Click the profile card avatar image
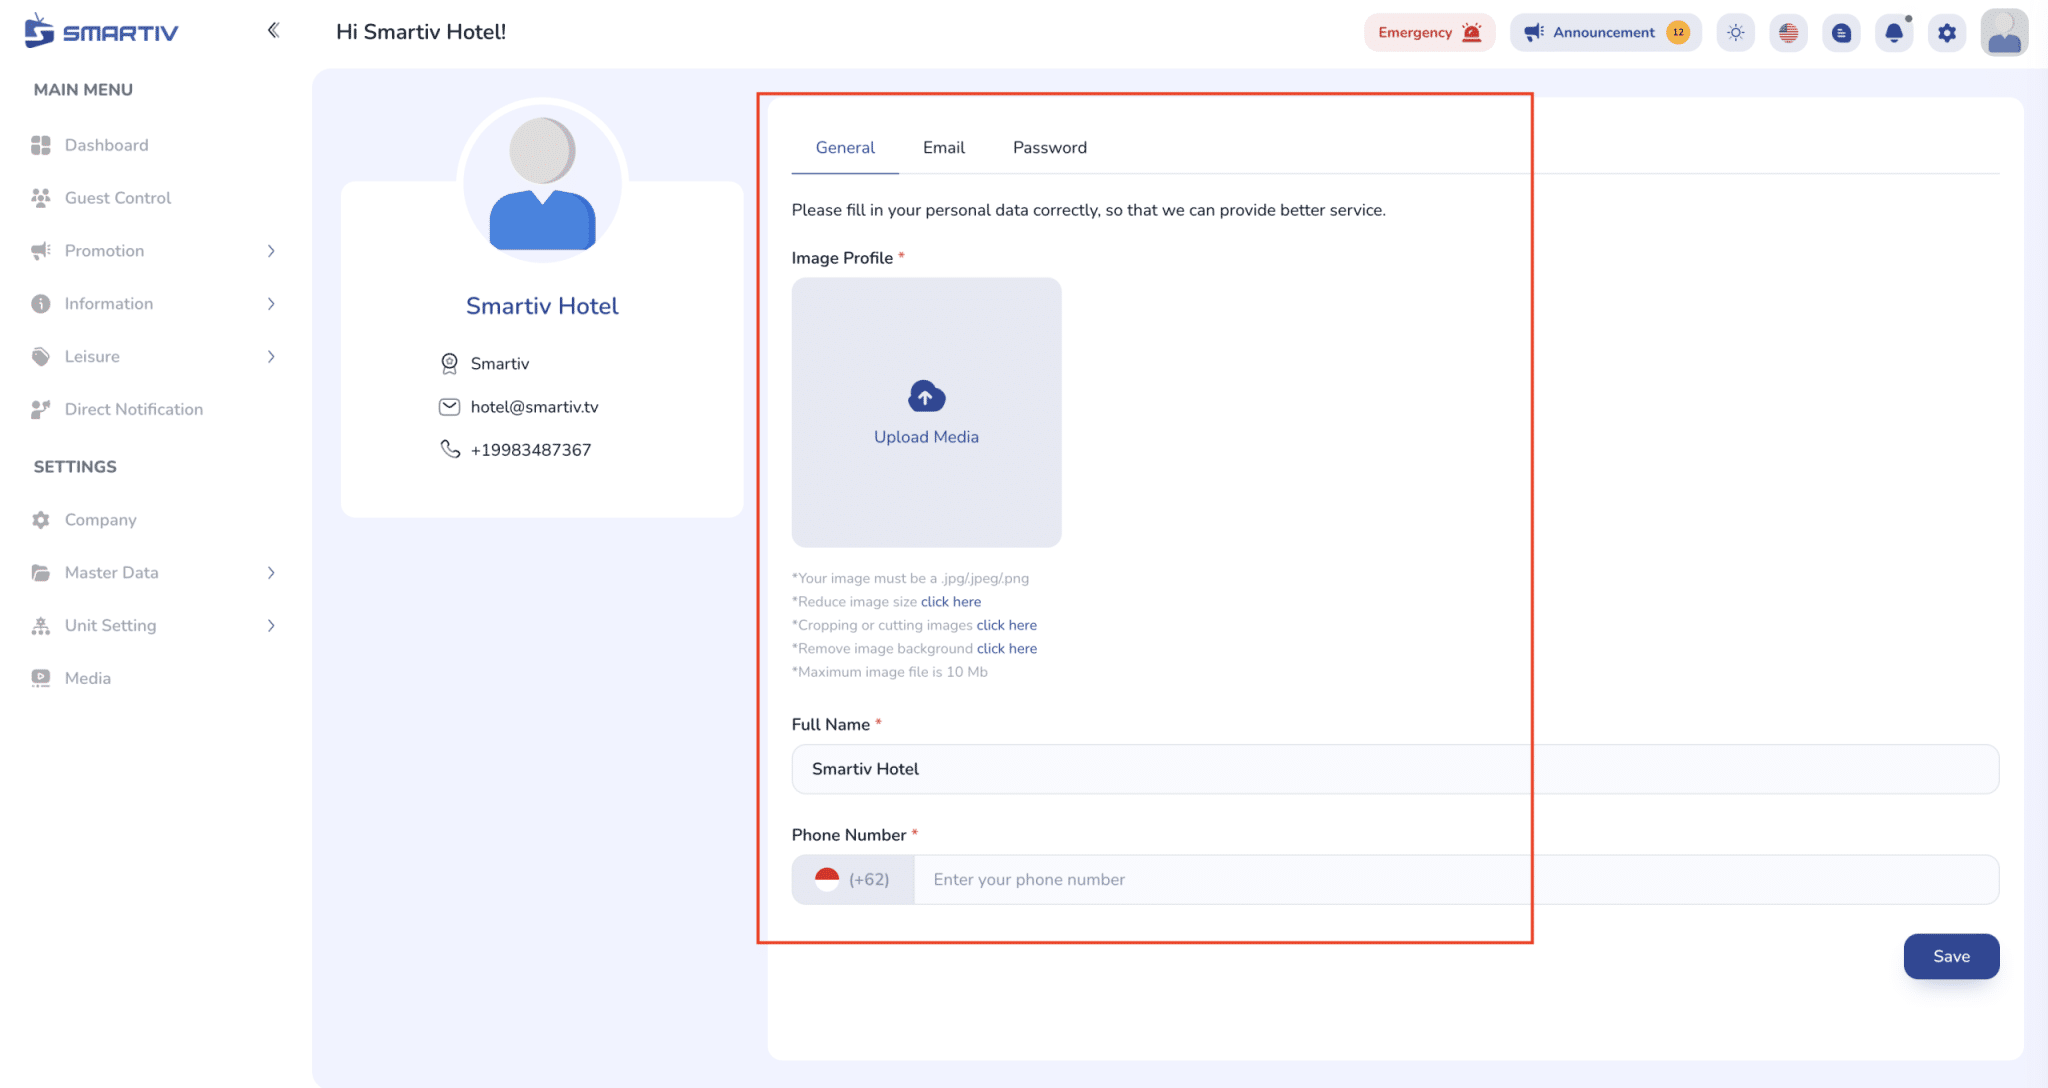The image size is (2048, 1088). [x=543, y=183]
